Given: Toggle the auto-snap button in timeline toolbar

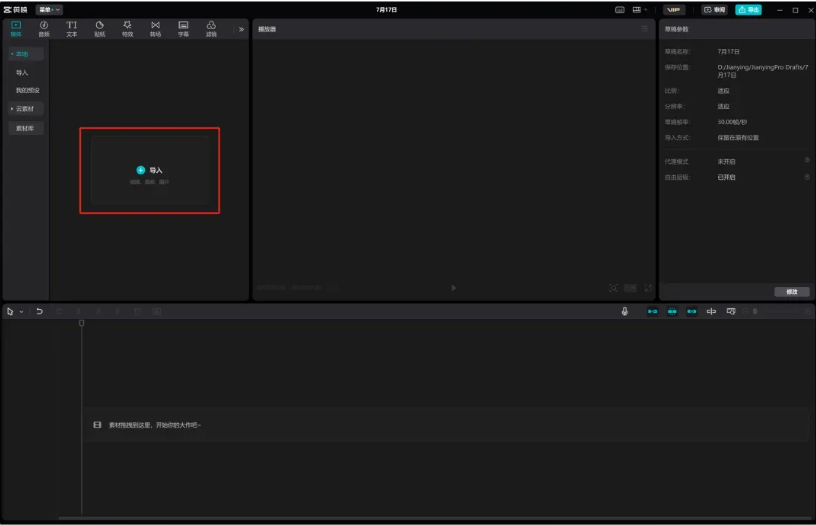Looking at the screenshot, I should click(672, 311).
